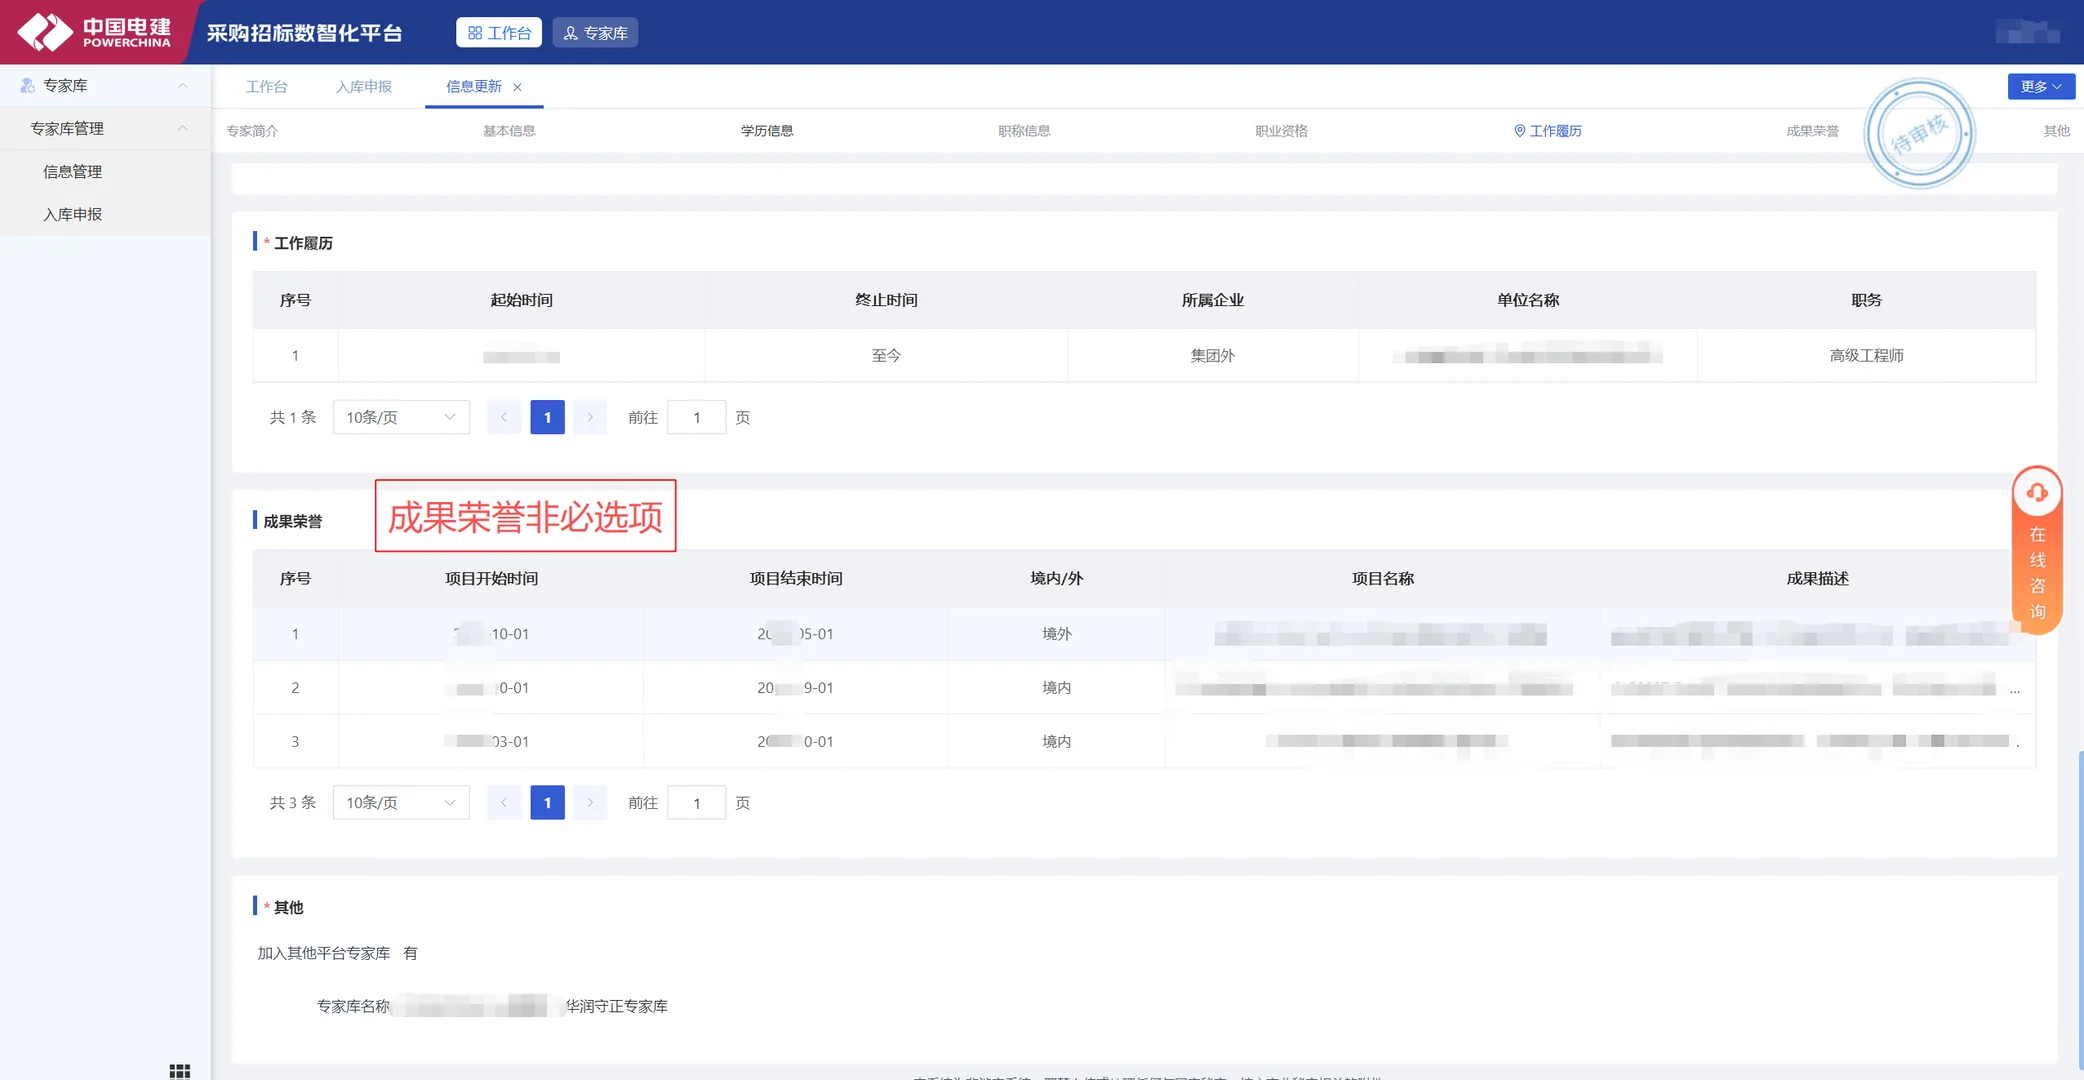The image size is (2084, 1080).
Task: Click the grid menu icon at bottom-left
Action: pos(180,1071)
